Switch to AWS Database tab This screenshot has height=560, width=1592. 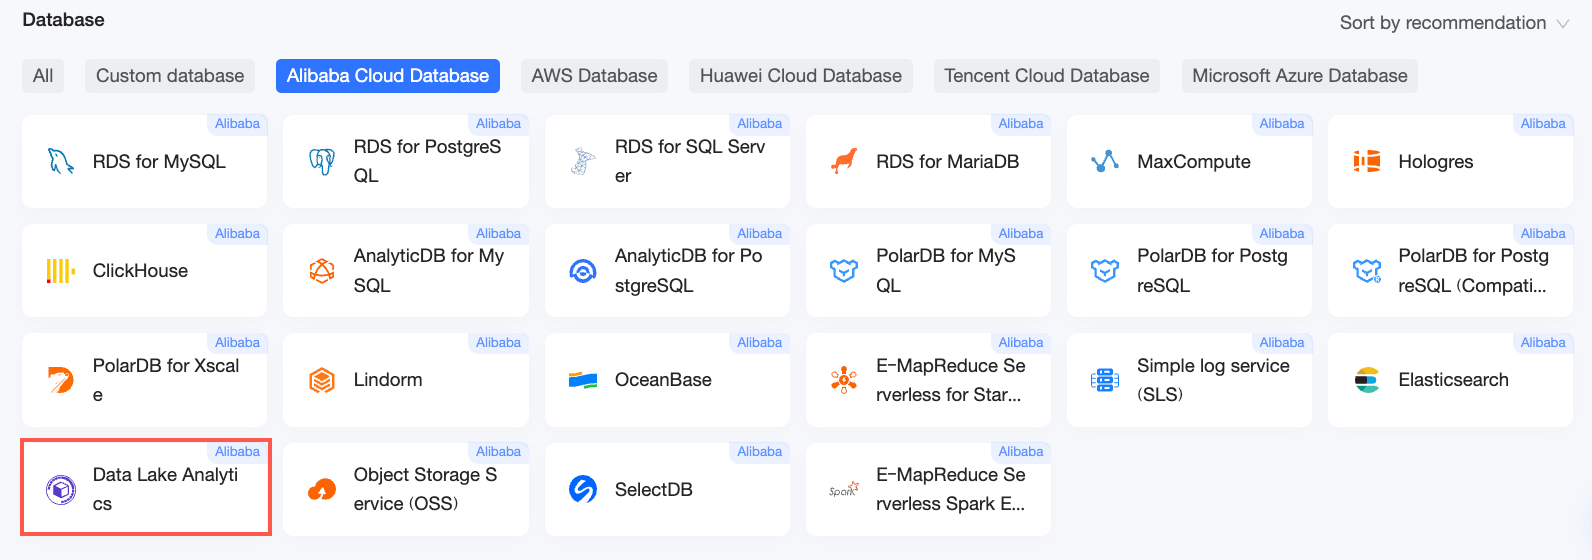tap(595, 76)
